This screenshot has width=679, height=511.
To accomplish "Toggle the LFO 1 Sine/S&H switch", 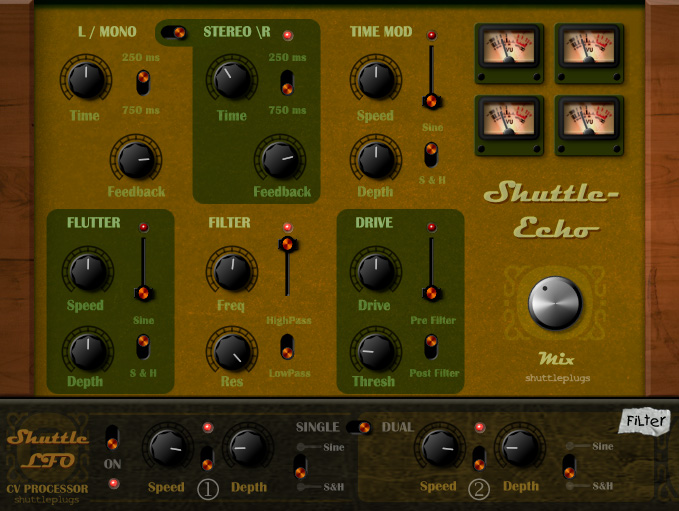I will tap(301, 466).
